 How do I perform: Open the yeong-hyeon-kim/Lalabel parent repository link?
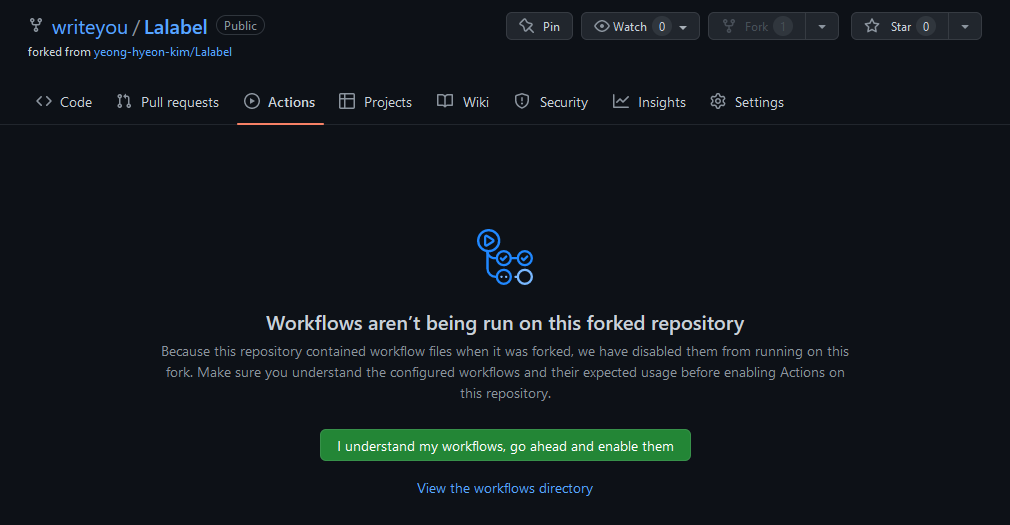click(162, 52)
